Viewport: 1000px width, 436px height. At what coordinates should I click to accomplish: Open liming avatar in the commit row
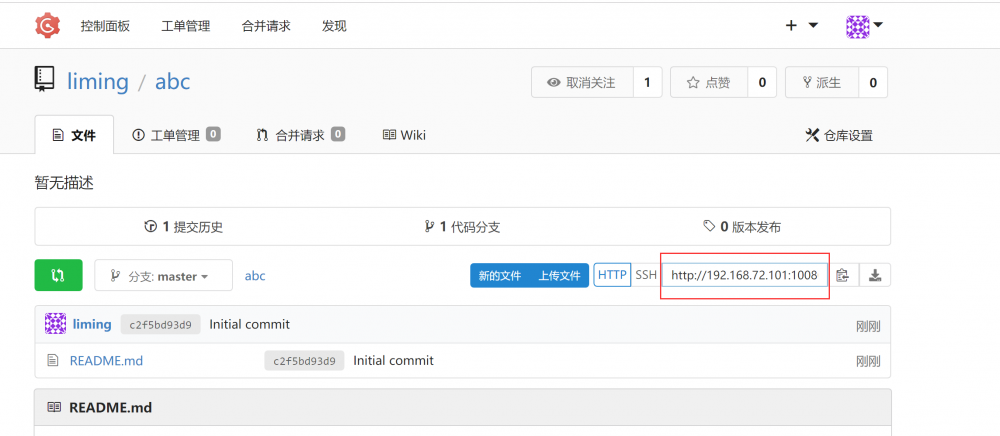click(55, 324)
